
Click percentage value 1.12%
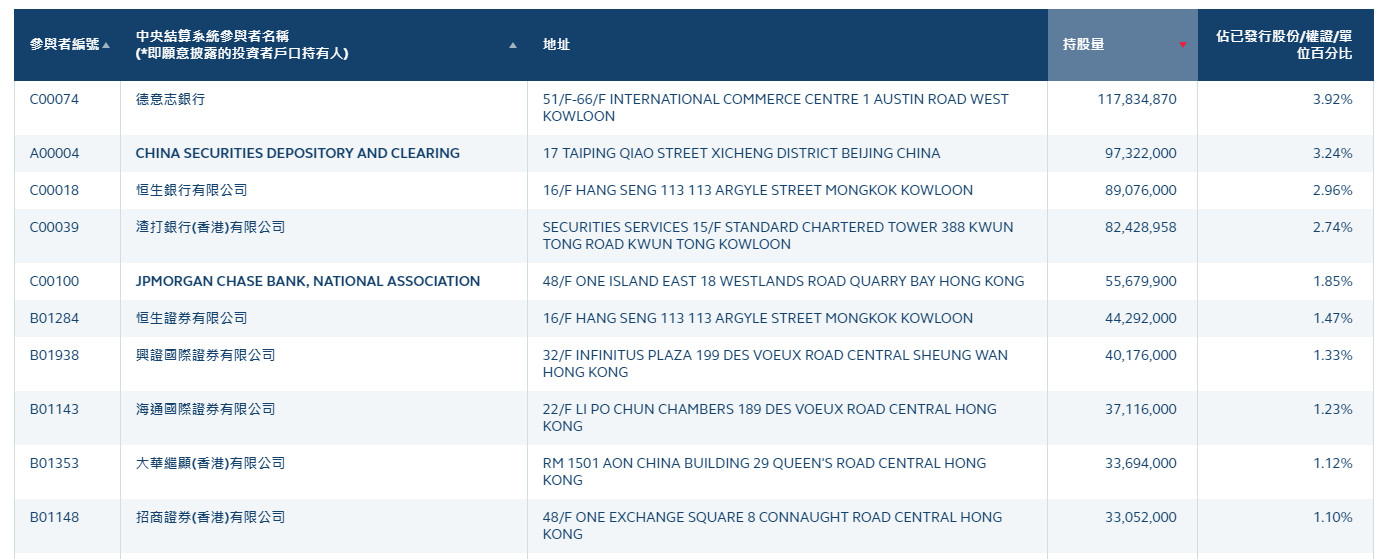click(1333, 463)
